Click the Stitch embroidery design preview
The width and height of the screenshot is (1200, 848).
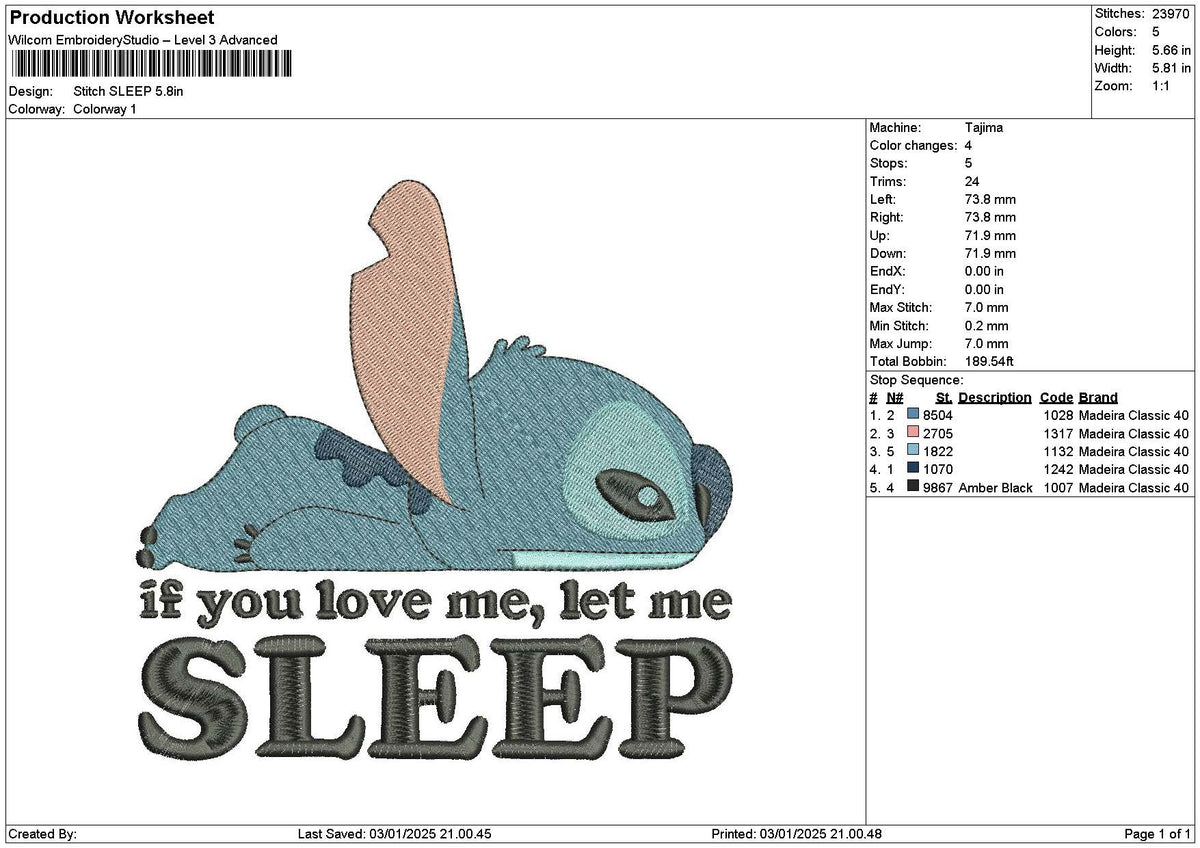437,471
